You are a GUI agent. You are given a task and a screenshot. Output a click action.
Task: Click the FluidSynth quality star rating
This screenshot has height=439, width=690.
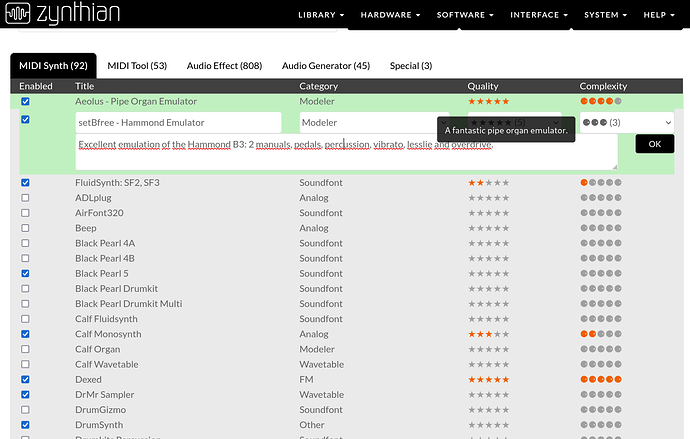[488, 183]
